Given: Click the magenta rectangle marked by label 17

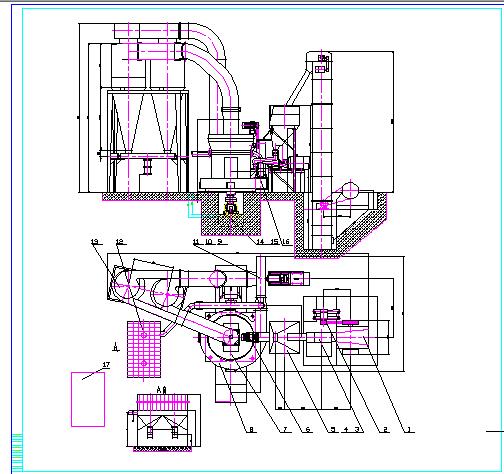Looking at the screenshot, I should pyautogui.click(x=88, y=399).
